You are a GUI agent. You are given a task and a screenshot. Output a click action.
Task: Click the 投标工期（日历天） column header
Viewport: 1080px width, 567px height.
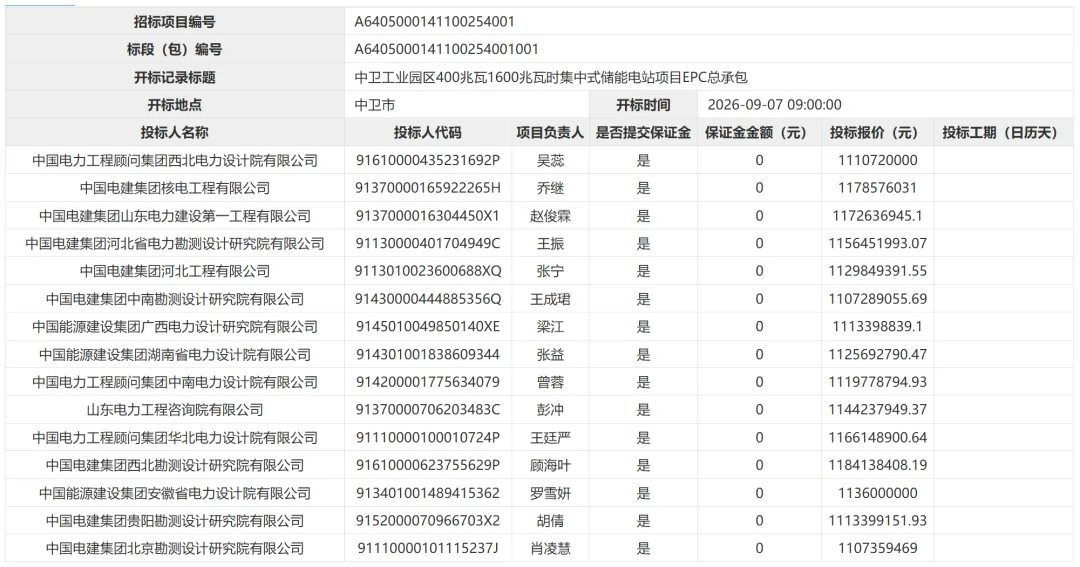(x=1003, y=132)
